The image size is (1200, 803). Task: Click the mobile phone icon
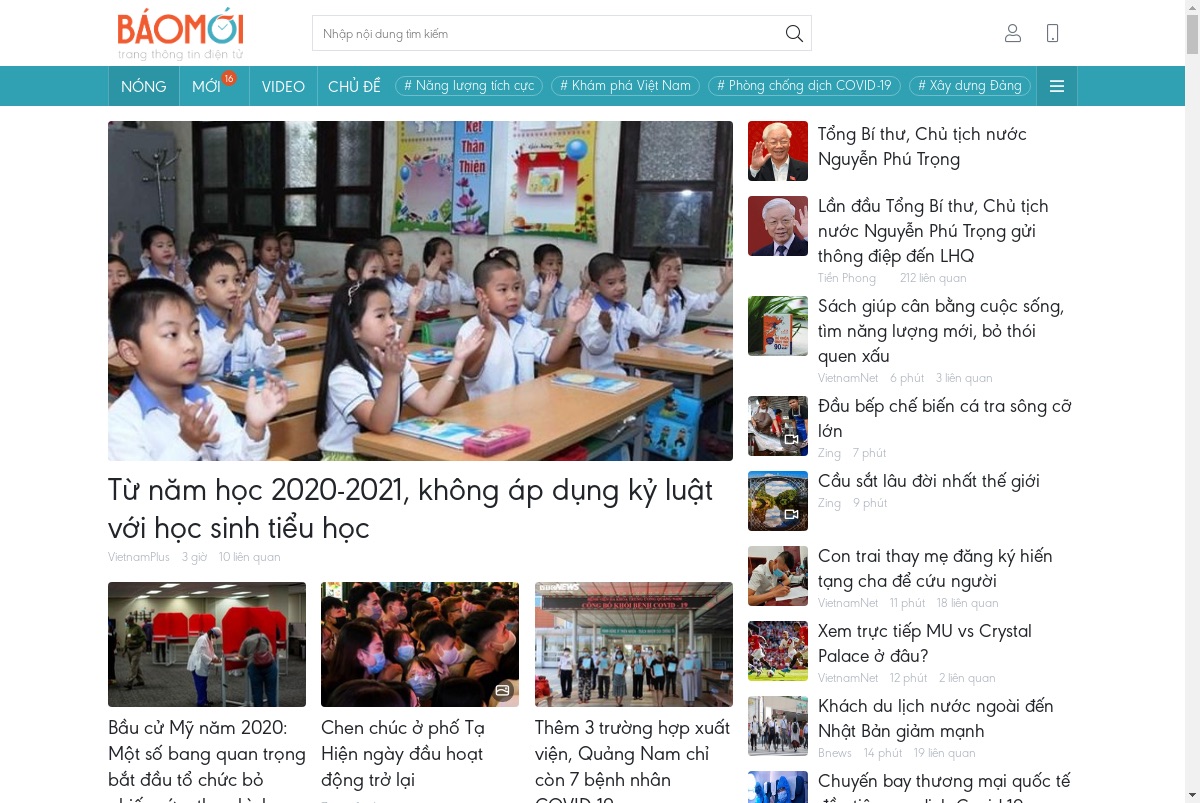1052,33
